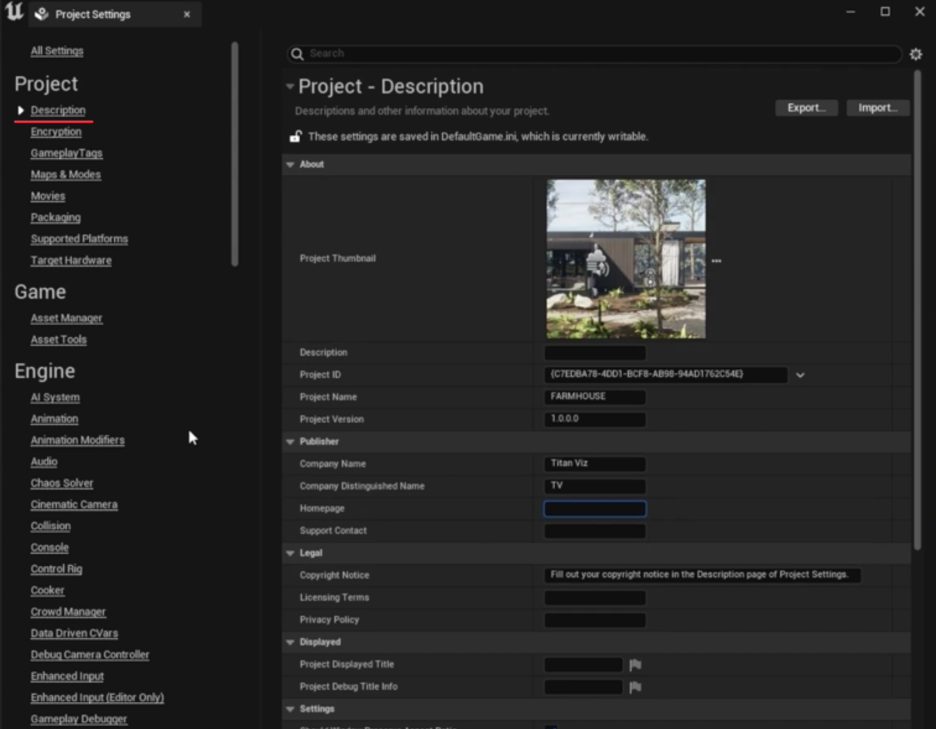Open Cinematic Camera settings
936x729 pixels.
pyautogui.click(x=74, y=505)
